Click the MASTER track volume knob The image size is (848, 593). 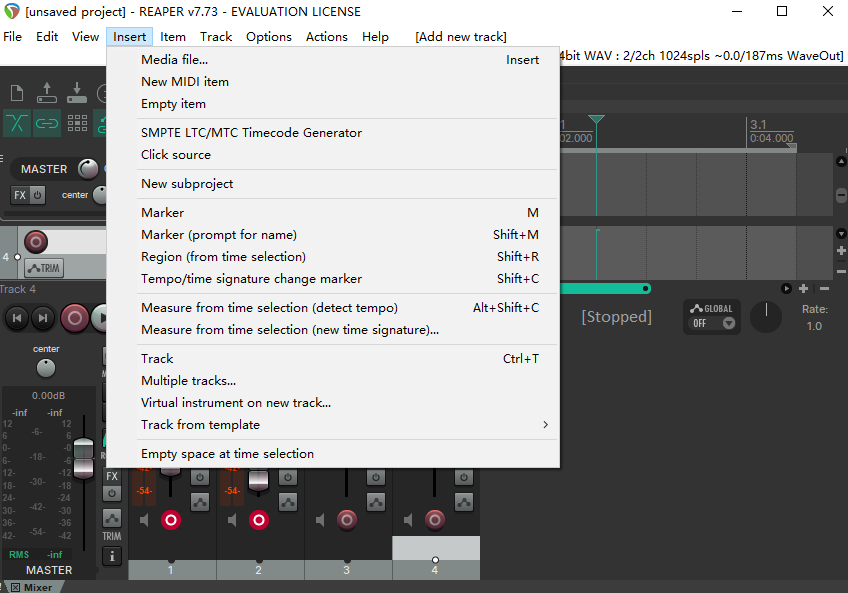pyautogui.click(x=88, y=169)
